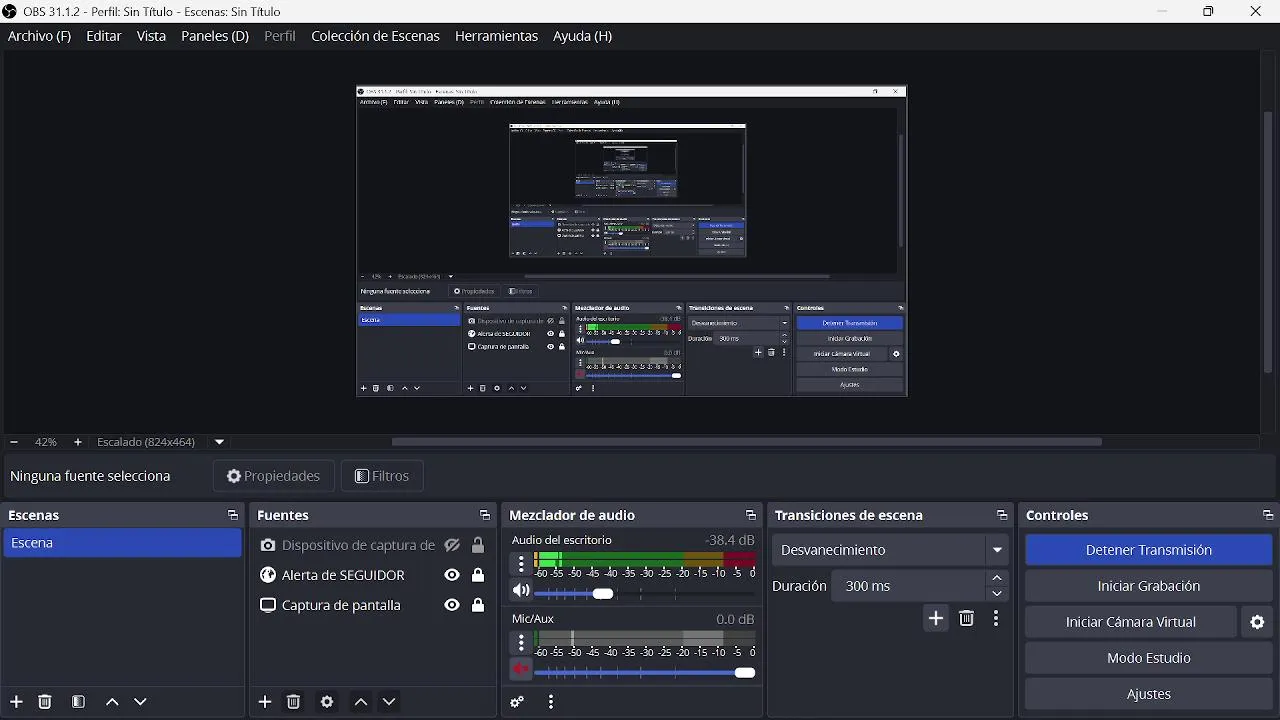Hide Captura de pantalla source
This screenshot has height=720, width=1280.
452,605
